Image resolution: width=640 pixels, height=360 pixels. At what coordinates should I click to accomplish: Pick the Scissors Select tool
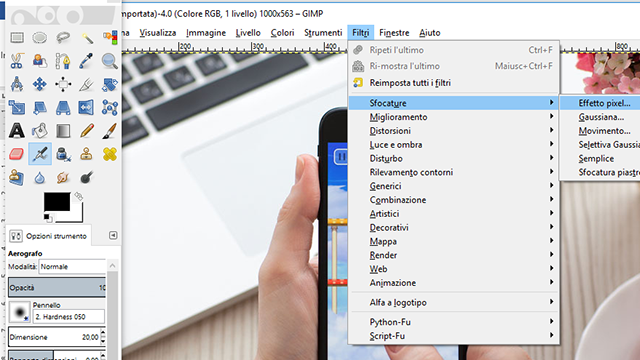pyautogui.click(x=17, y=61)
